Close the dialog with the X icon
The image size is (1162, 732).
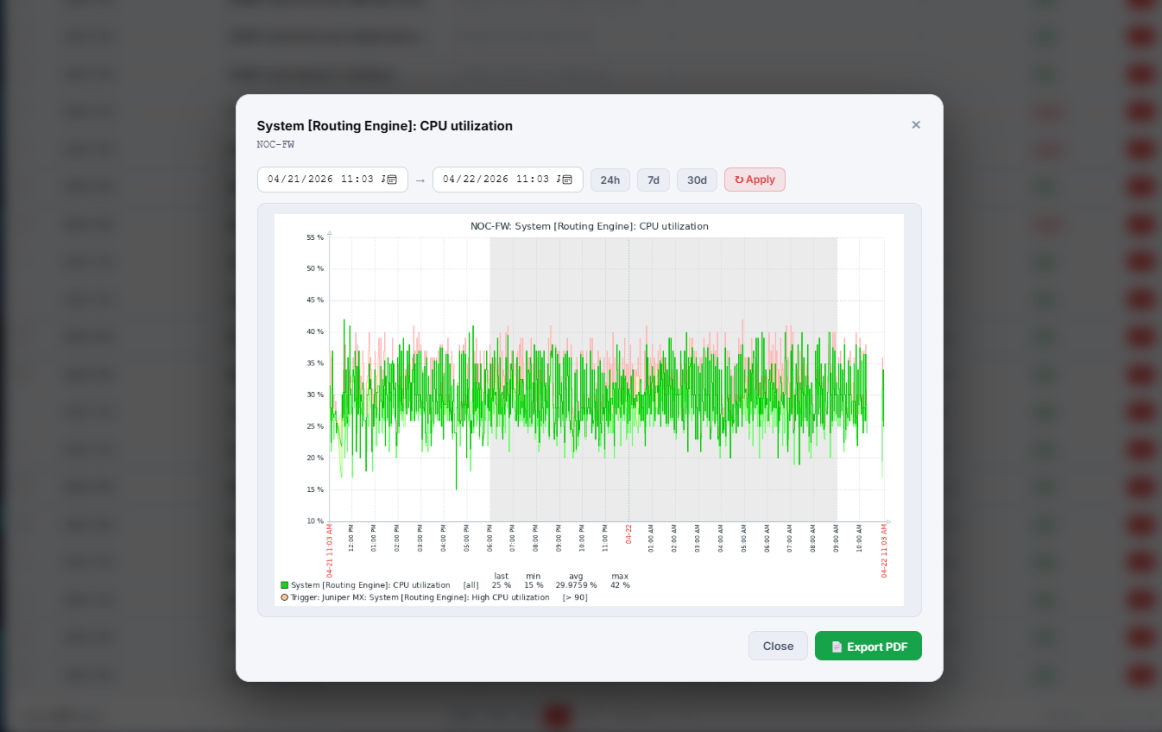click(x=916, y=125)
